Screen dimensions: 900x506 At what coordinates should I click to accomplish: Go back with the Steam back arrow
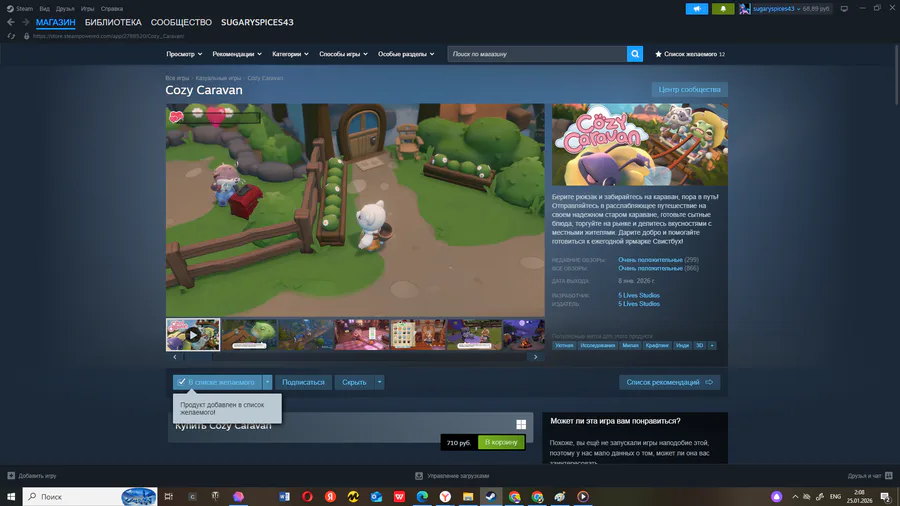click(x=11, y=22)
